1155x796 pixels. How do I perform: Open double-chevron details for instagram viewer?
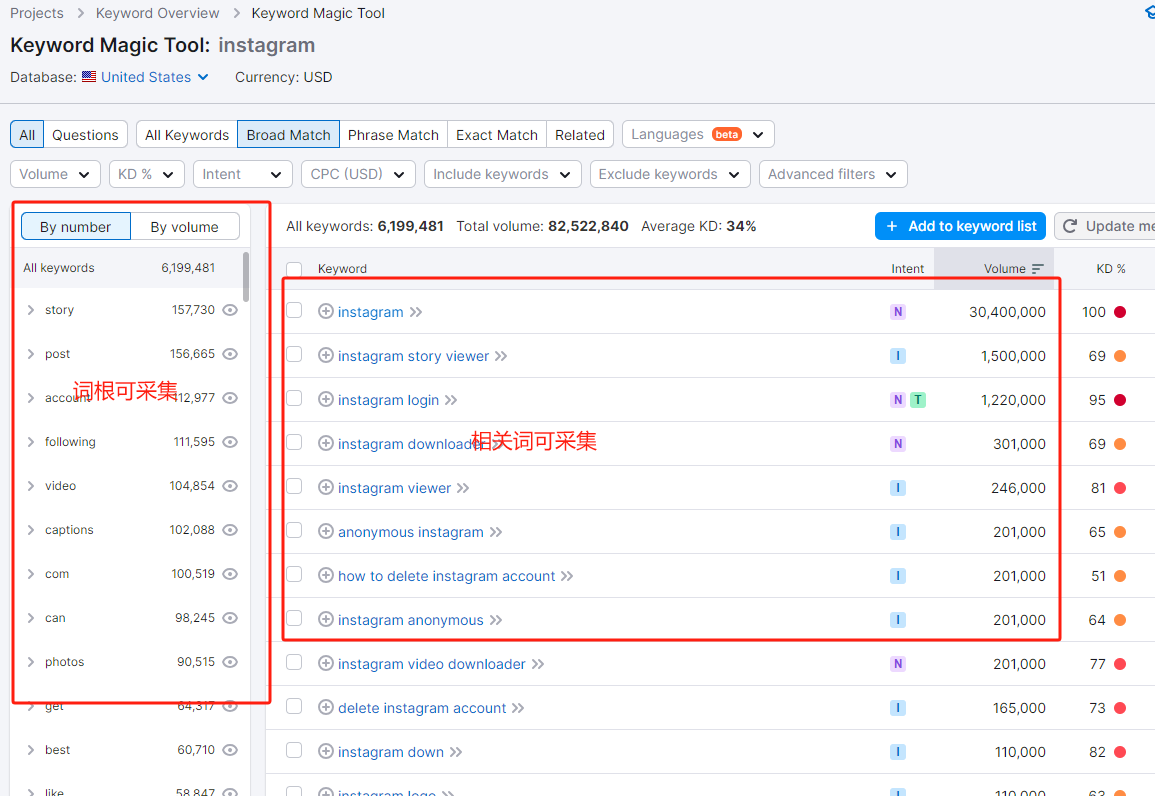463,488
